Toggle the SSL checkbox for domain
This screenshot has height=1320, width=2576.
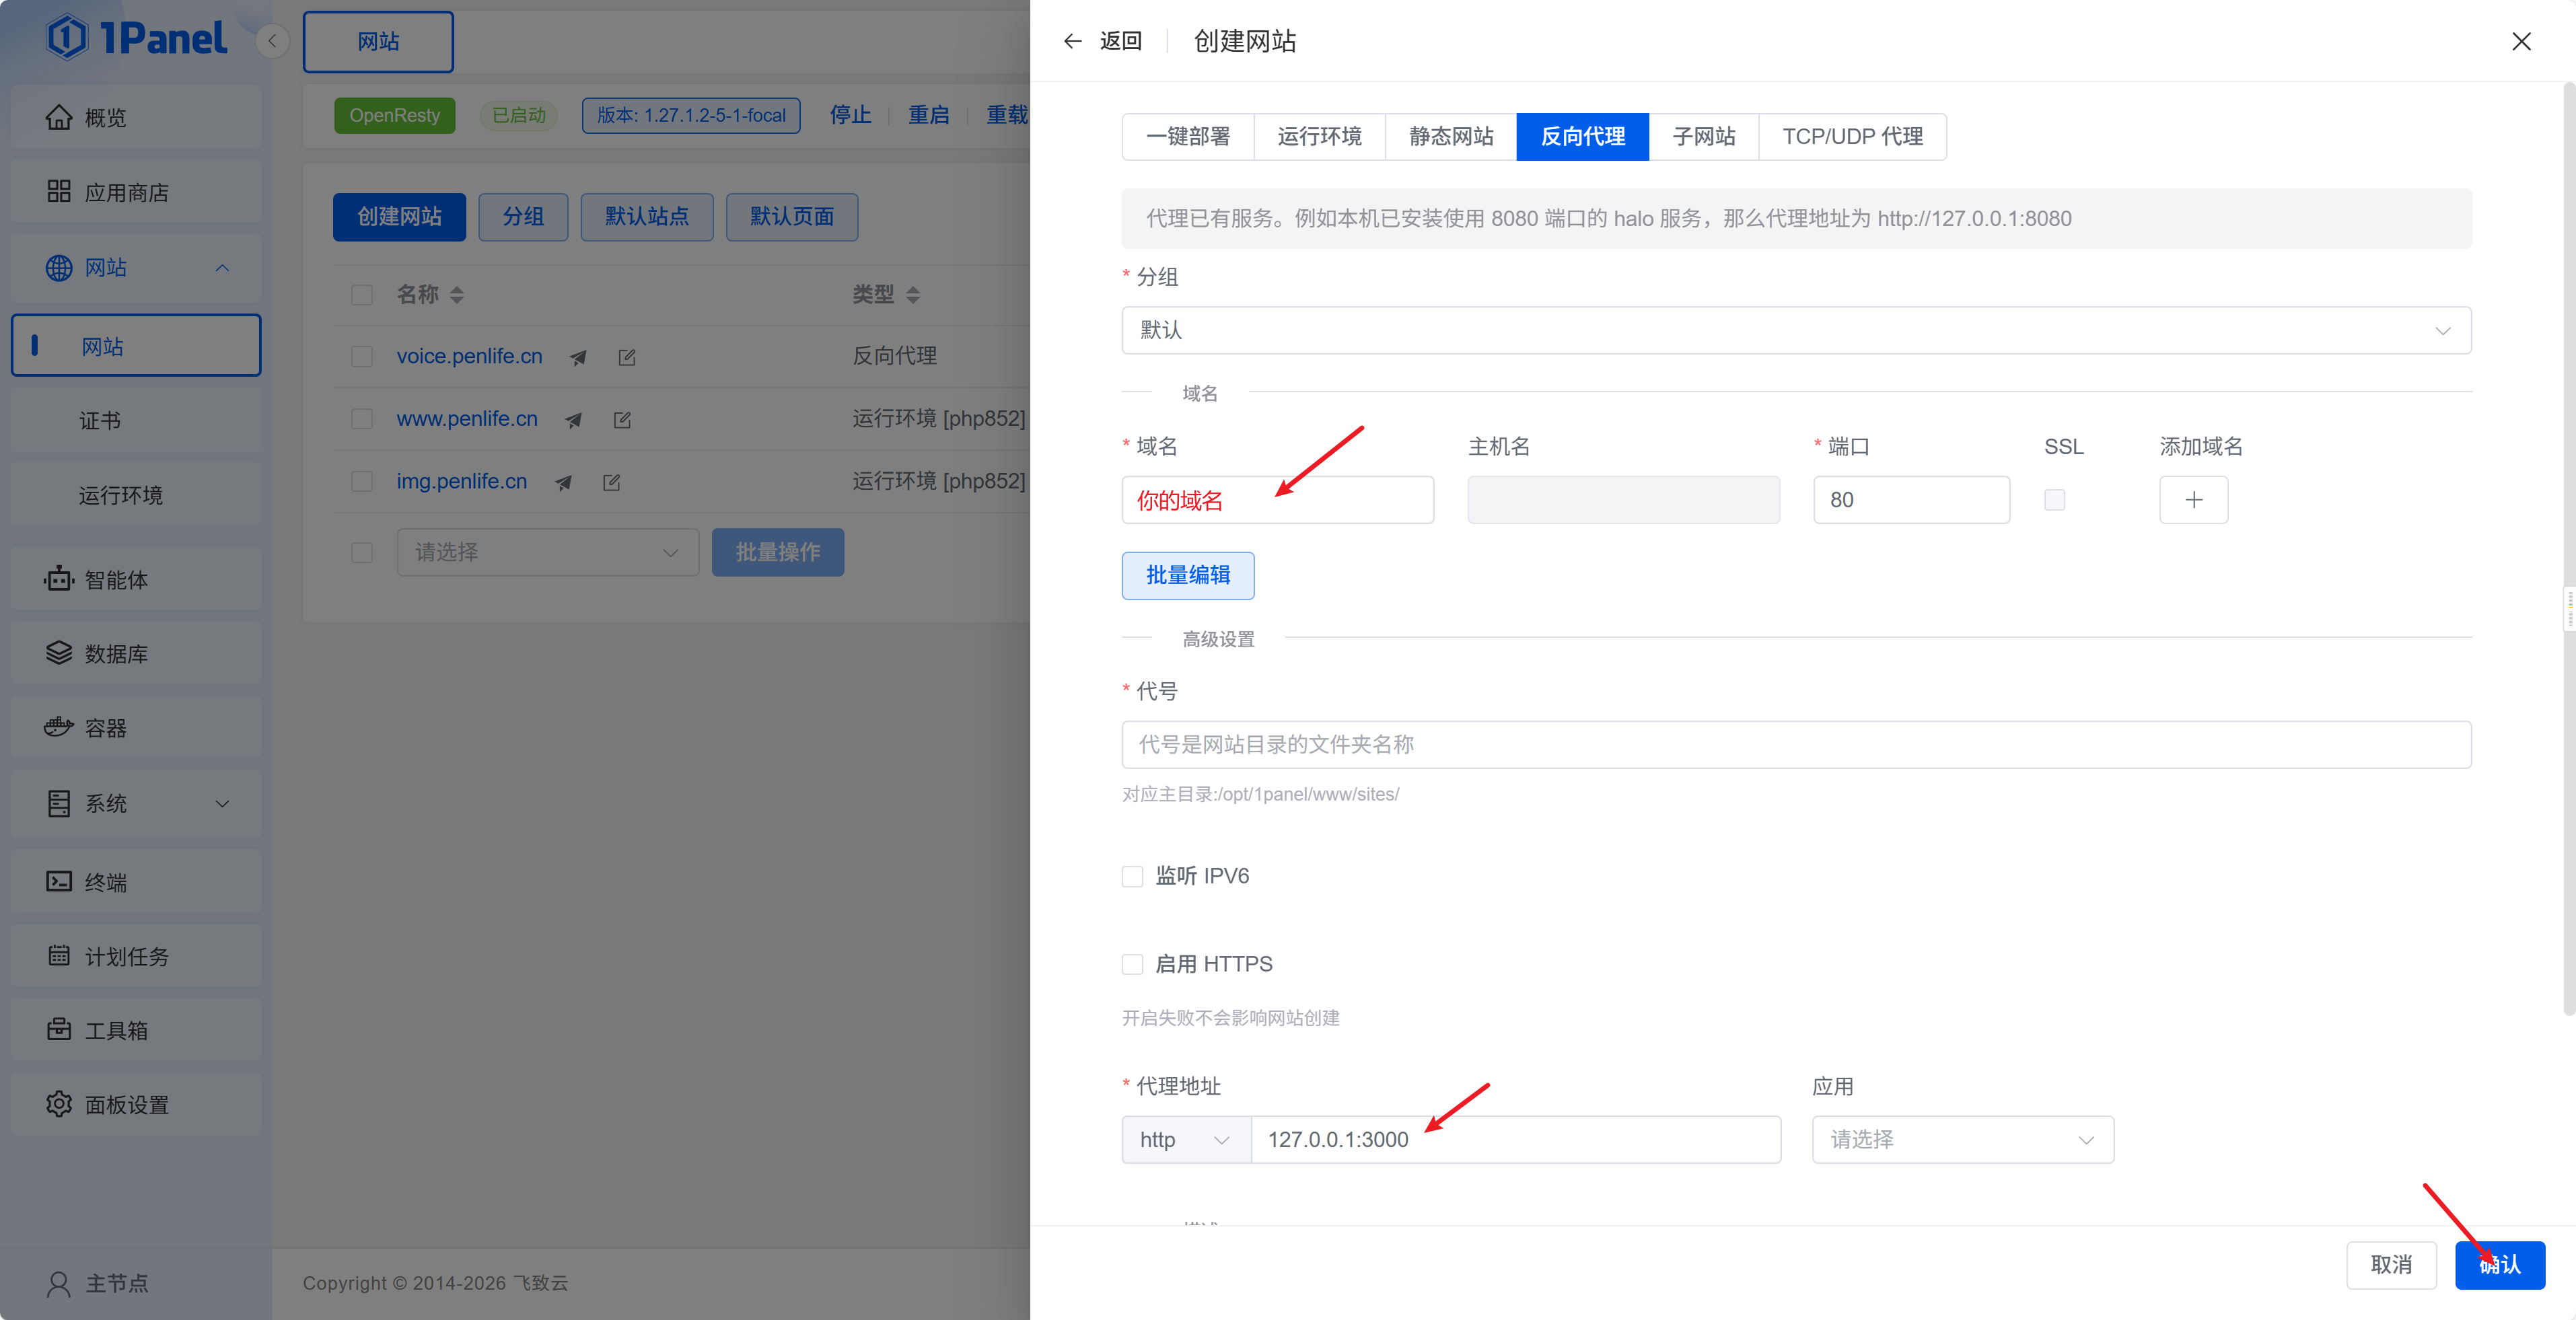[x=2054, y=500]
